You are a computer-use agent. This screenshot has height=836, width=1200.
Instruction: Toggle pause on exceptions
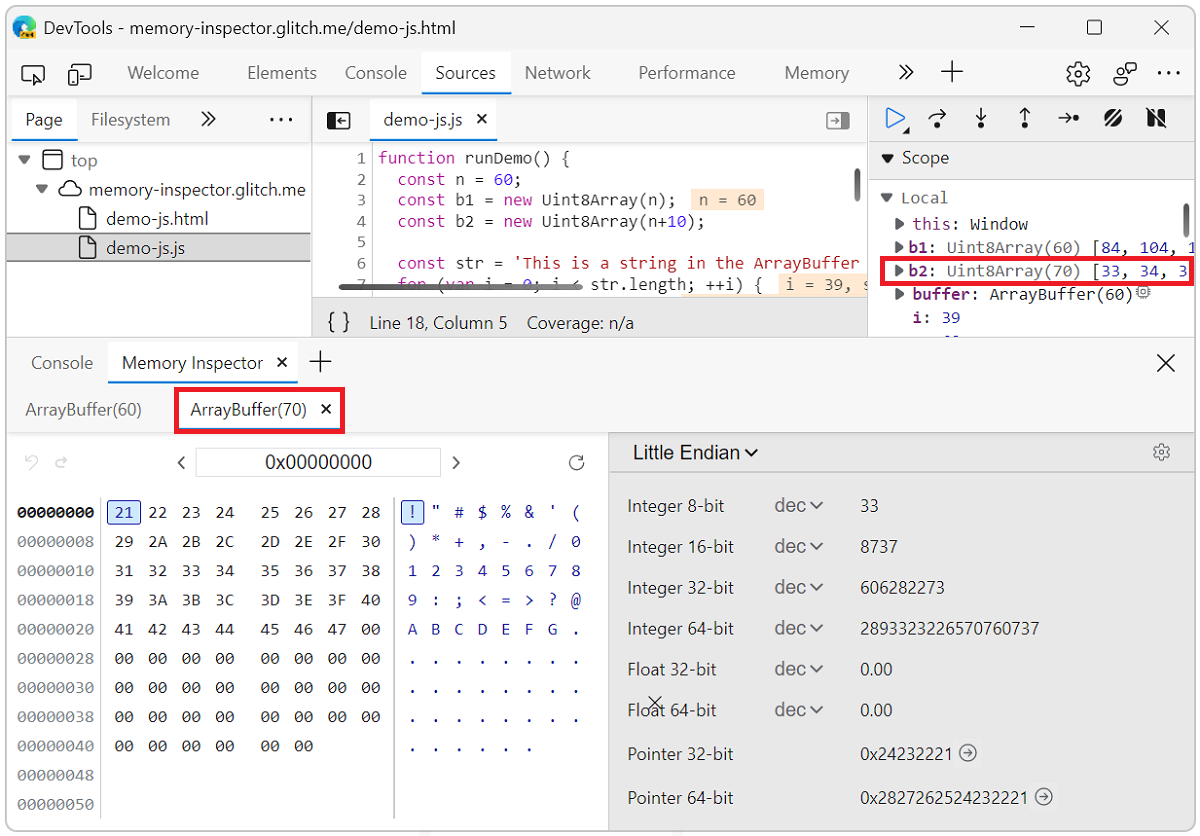(1156, 118)
